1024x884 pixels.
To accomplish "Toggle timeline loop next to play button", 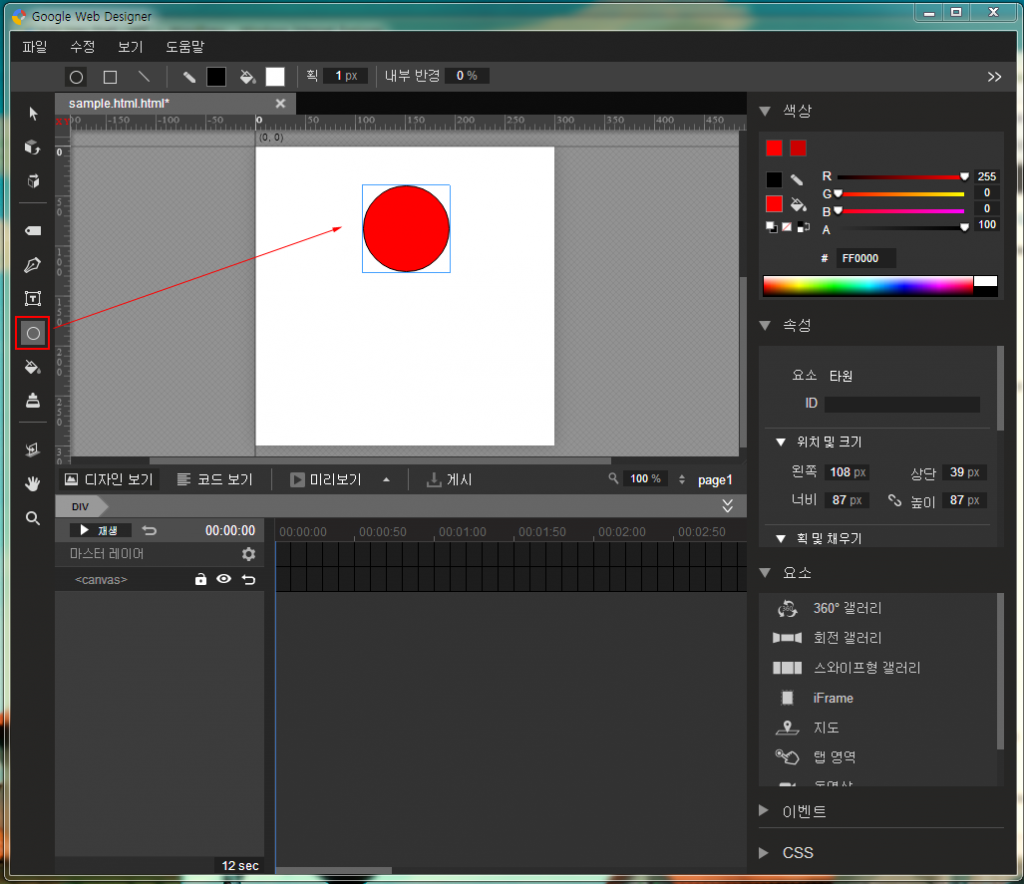I will pos(150,530).
